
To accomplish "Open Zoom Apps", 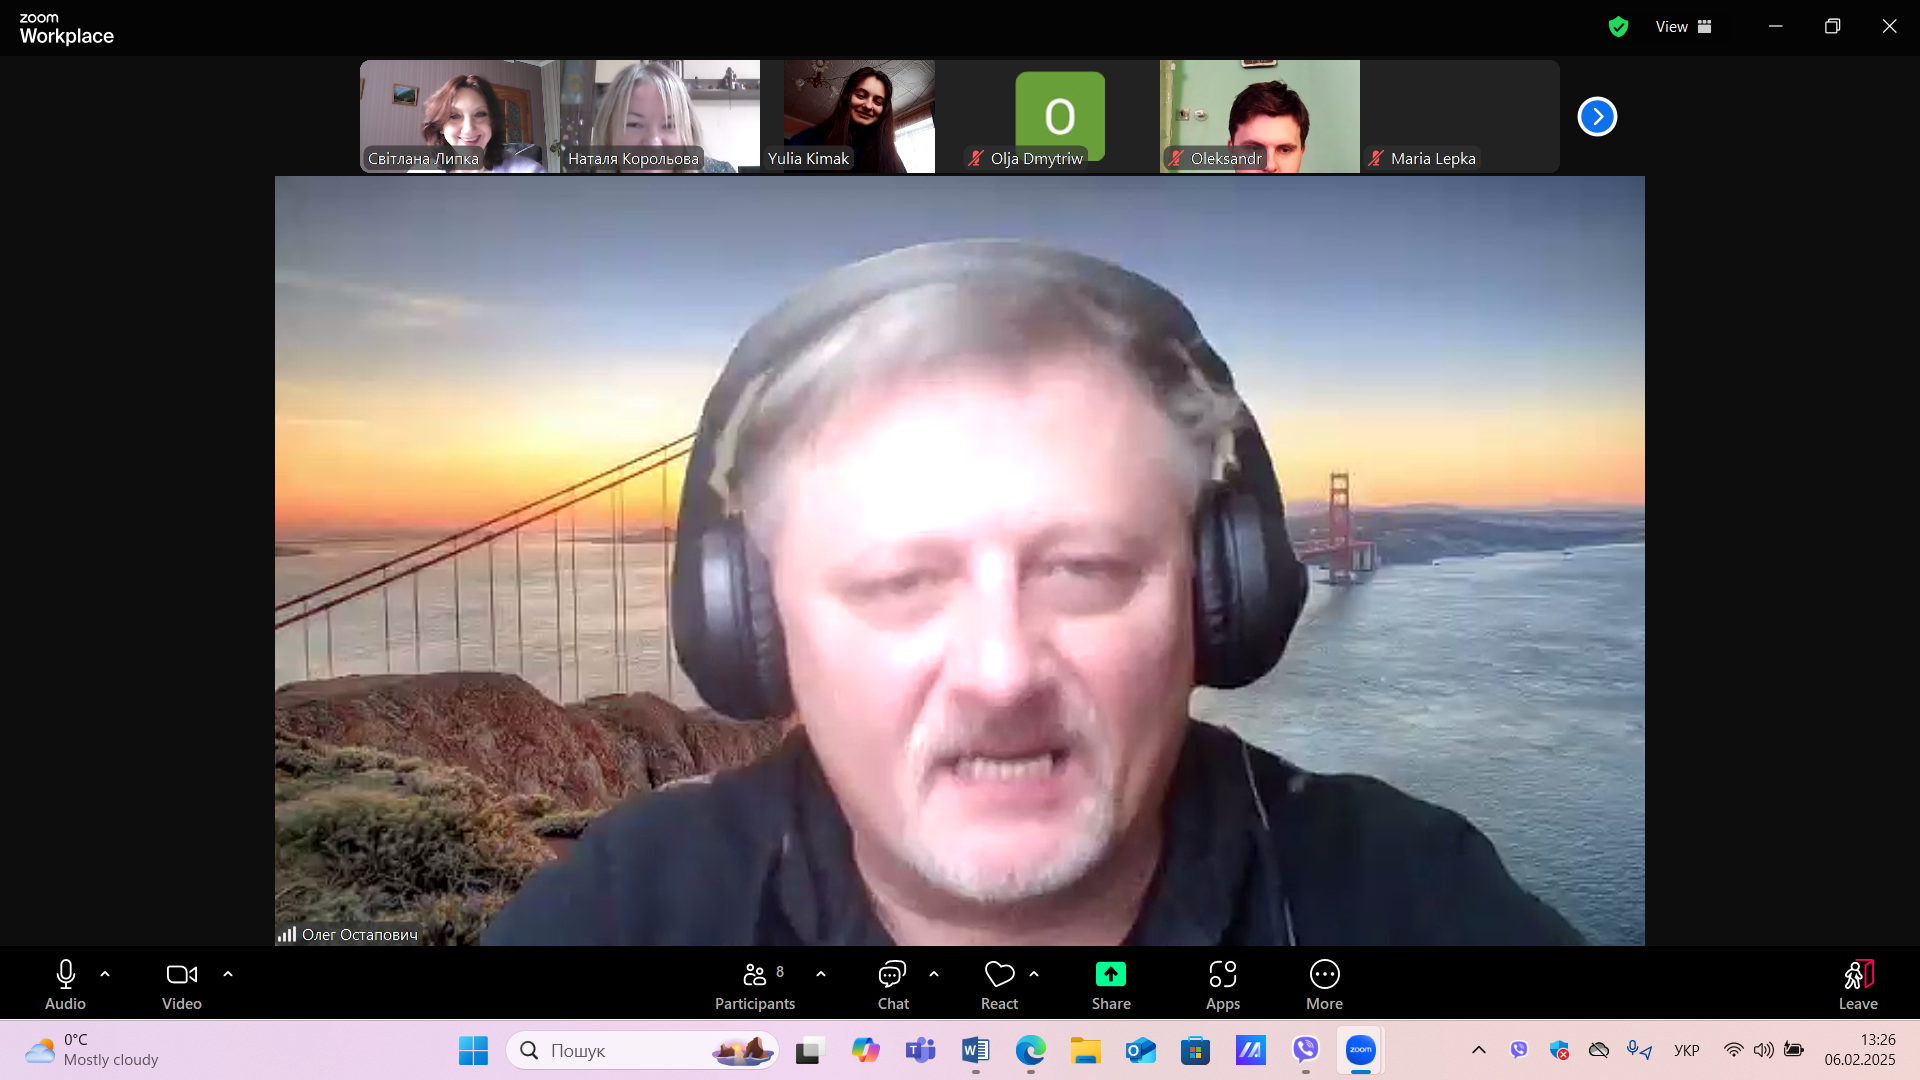I will [x=1222, y=985].
